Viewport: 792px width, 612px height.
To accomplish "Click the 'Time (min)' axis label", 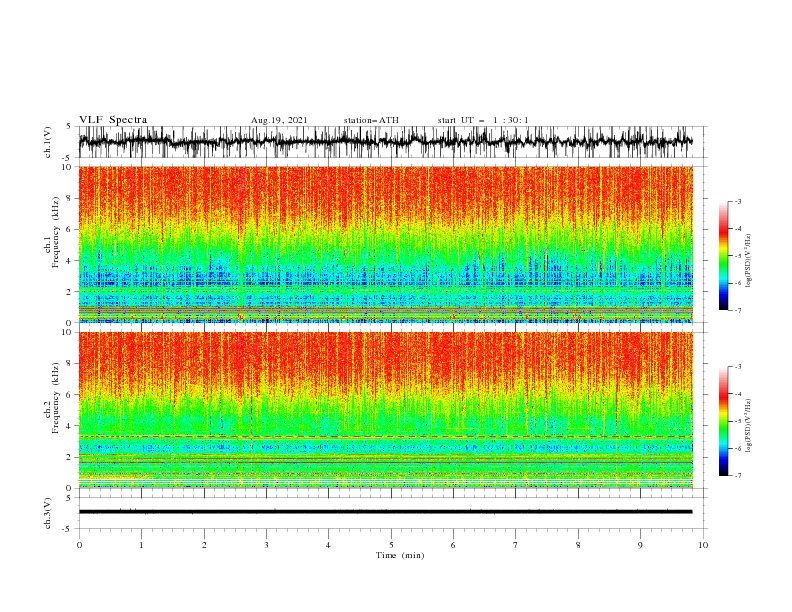I will (400, 555).
